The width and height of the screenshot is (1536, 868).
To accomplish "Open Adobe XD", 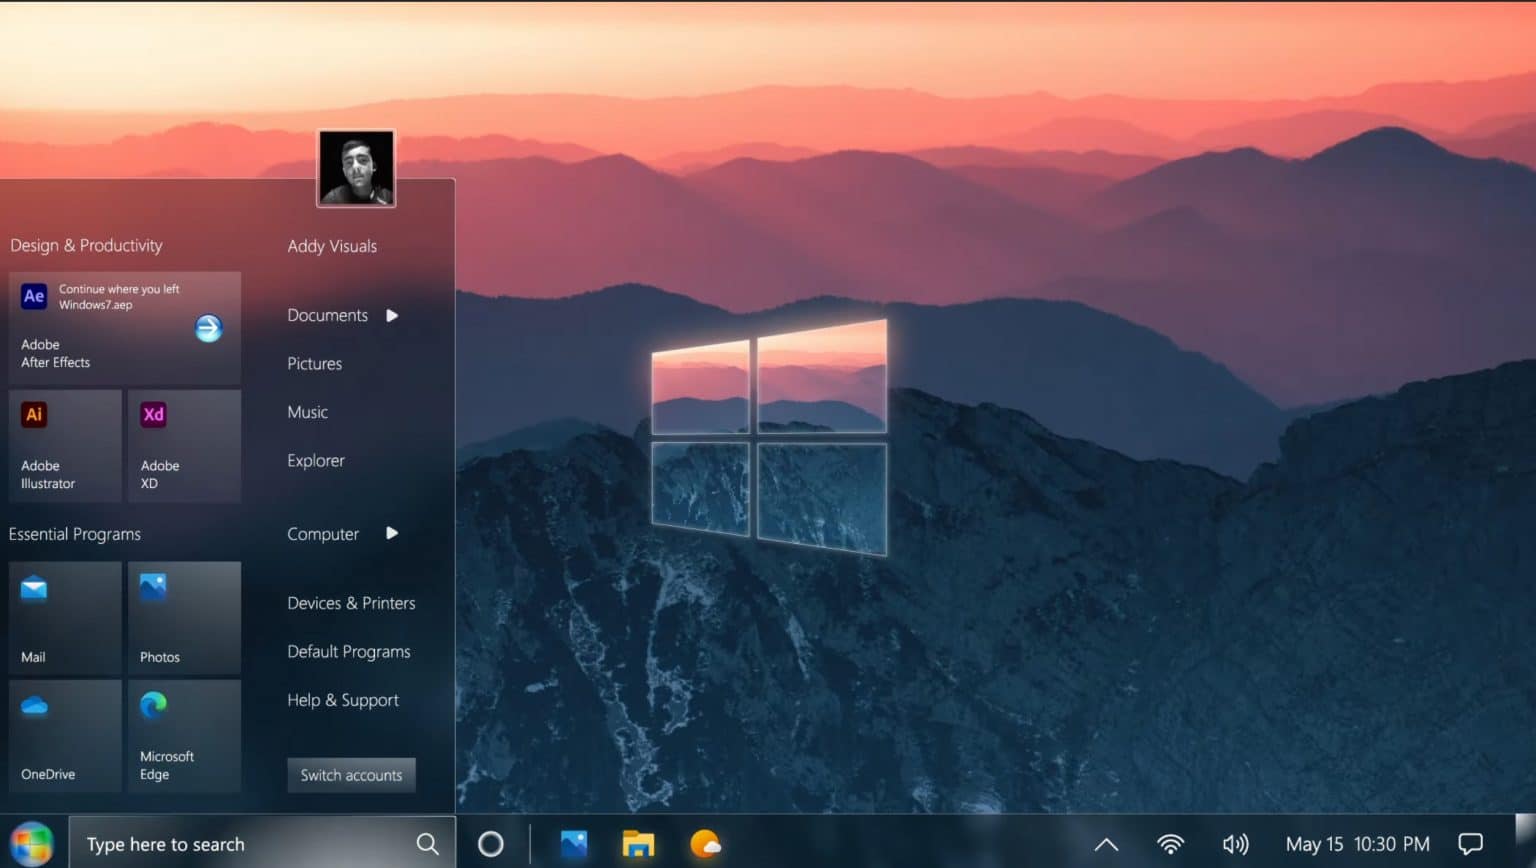I will tap(184, 445).
